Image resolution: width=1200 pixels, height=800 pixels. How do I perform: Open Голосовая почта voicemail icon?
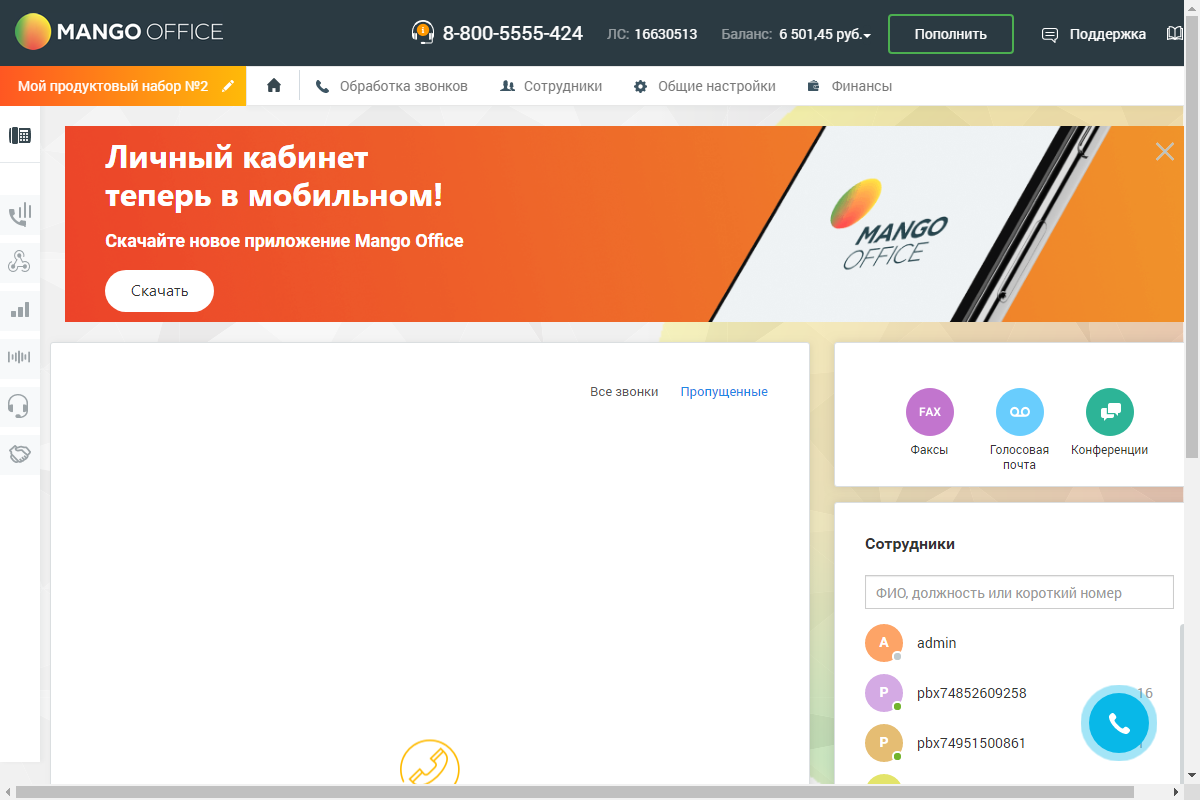pos(1019,412)
